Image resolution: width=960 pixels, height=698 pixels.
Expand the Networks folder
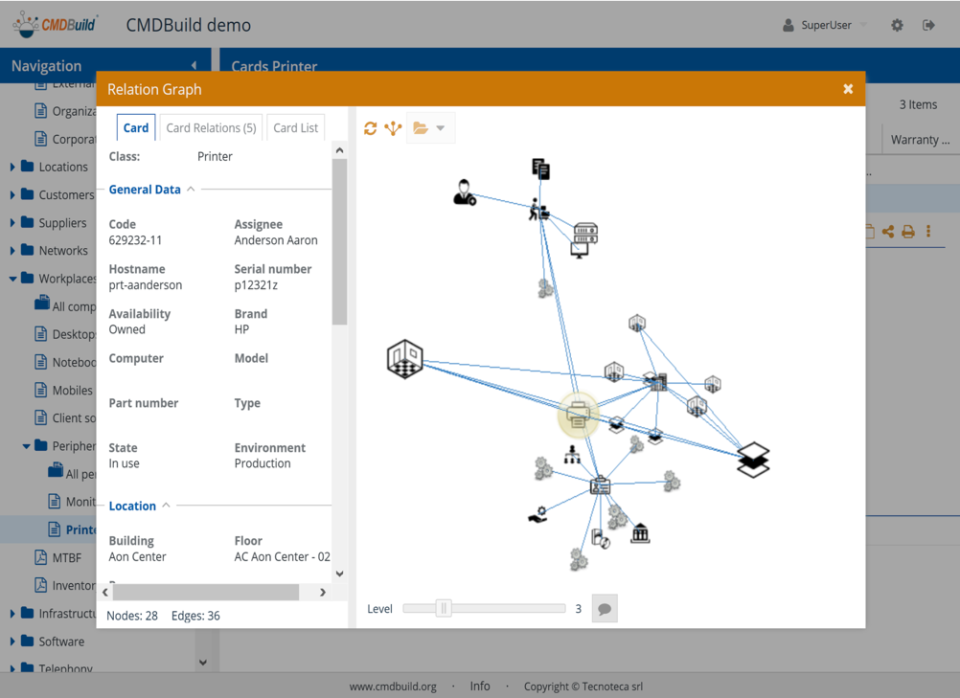[12, 250]
